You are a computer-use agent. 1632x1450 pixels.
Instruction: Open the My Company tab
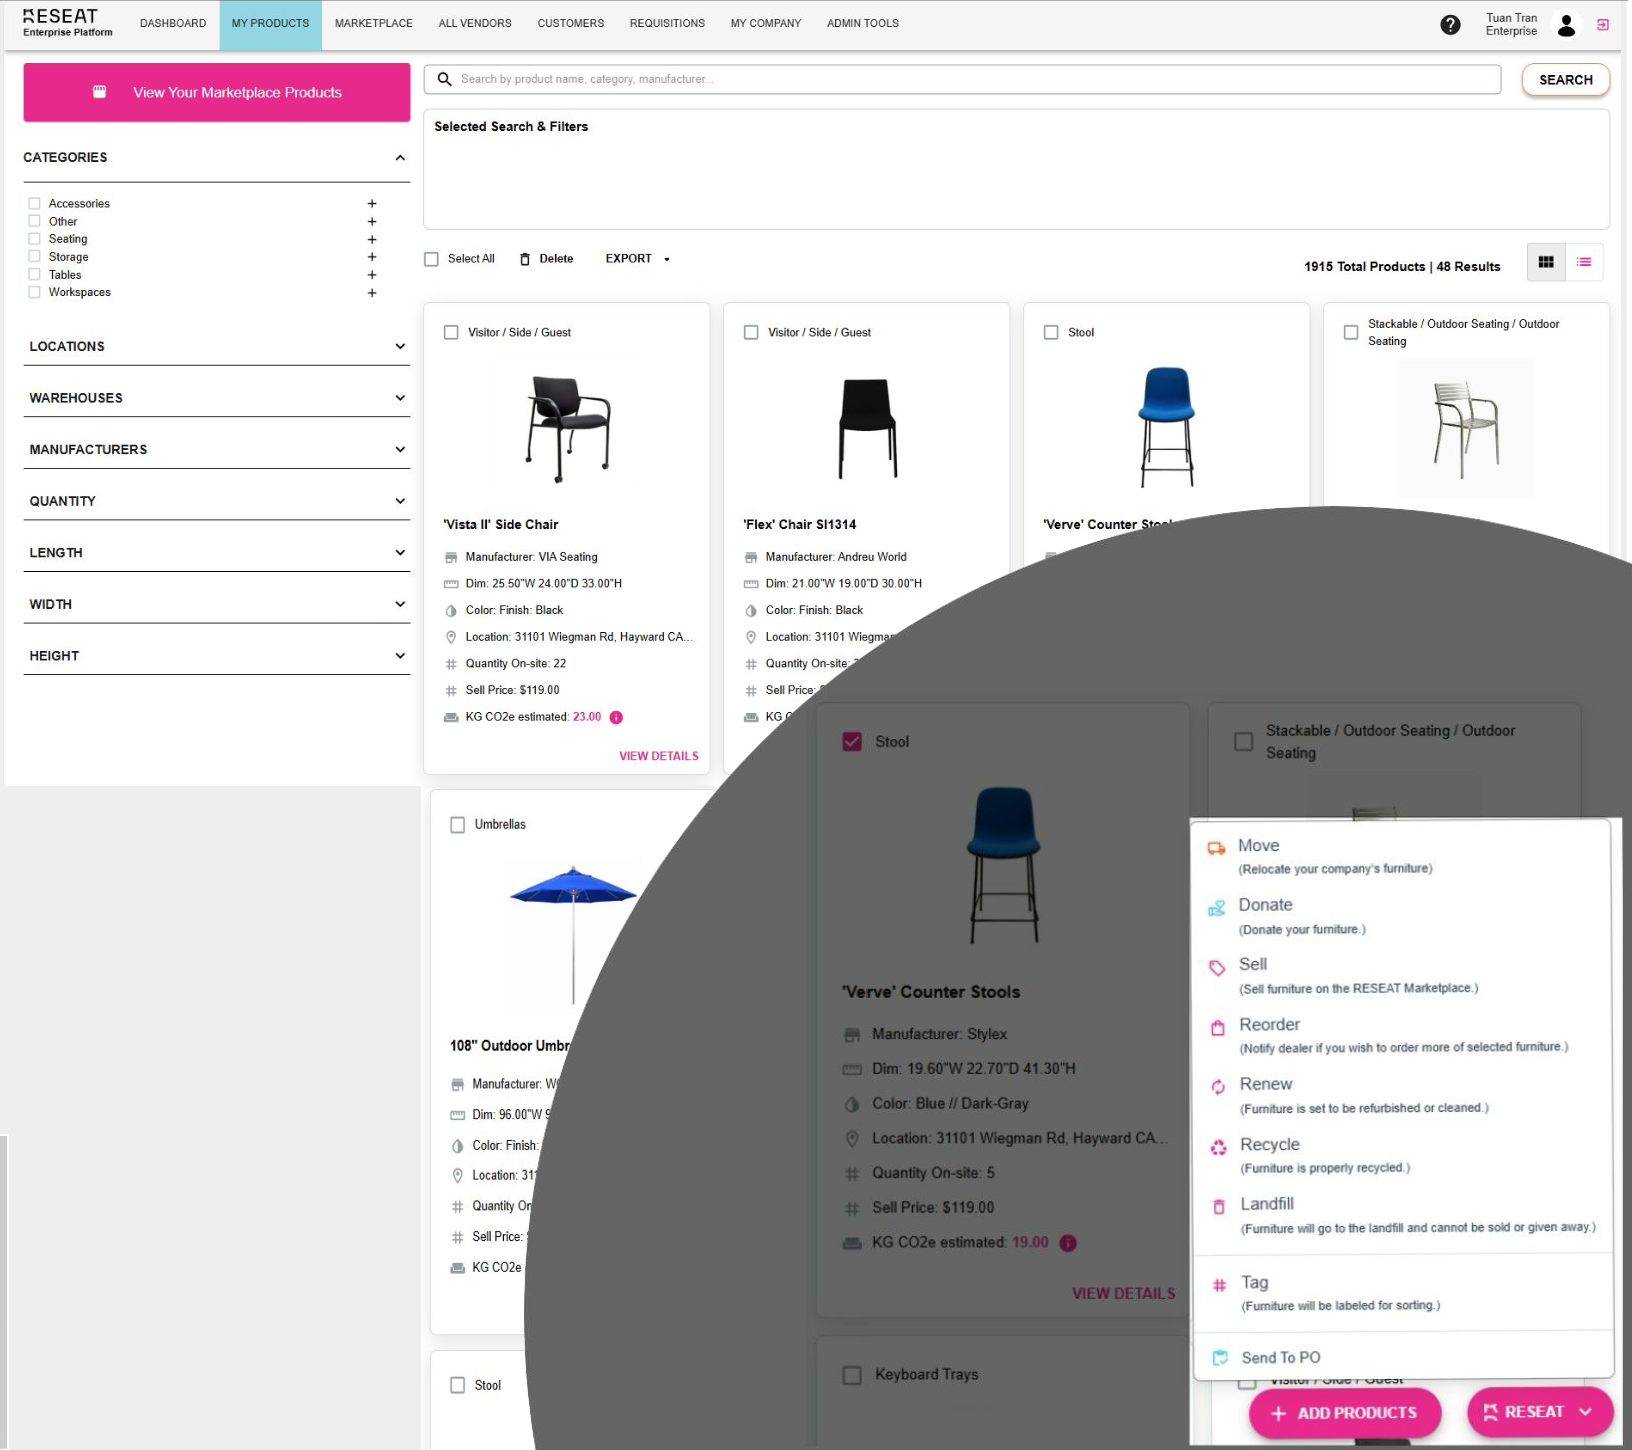click(766, 24)
